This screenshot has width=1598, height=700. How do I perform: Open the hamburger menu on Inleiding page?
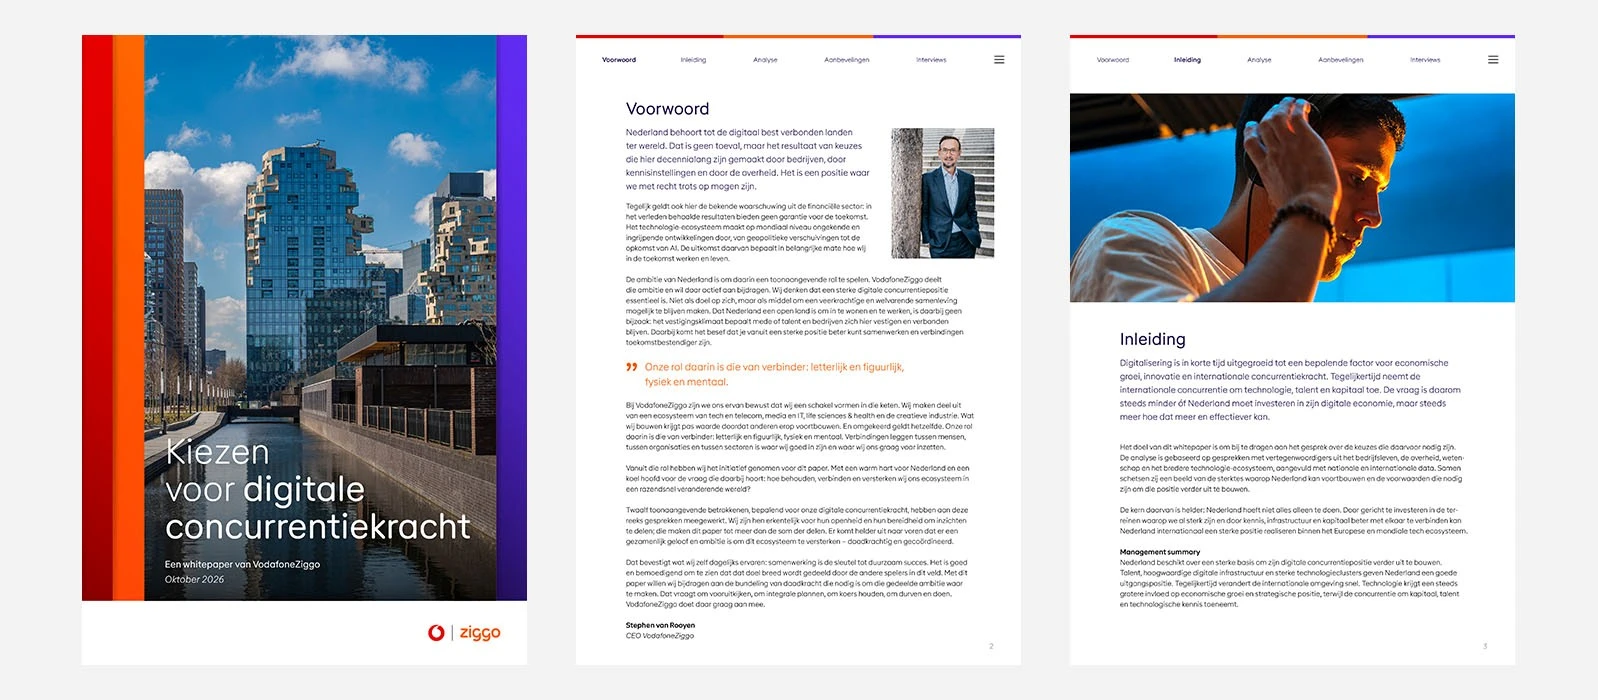(1493, 60)
